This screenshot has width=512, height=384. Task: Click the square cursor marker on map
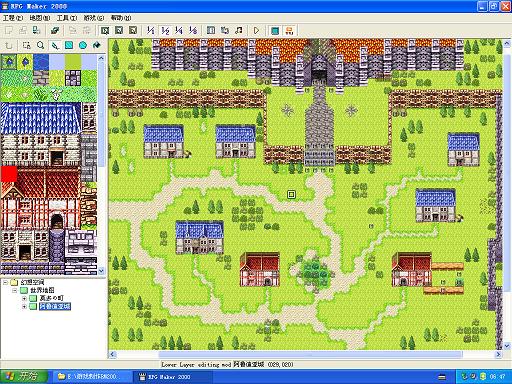point(291,194)
